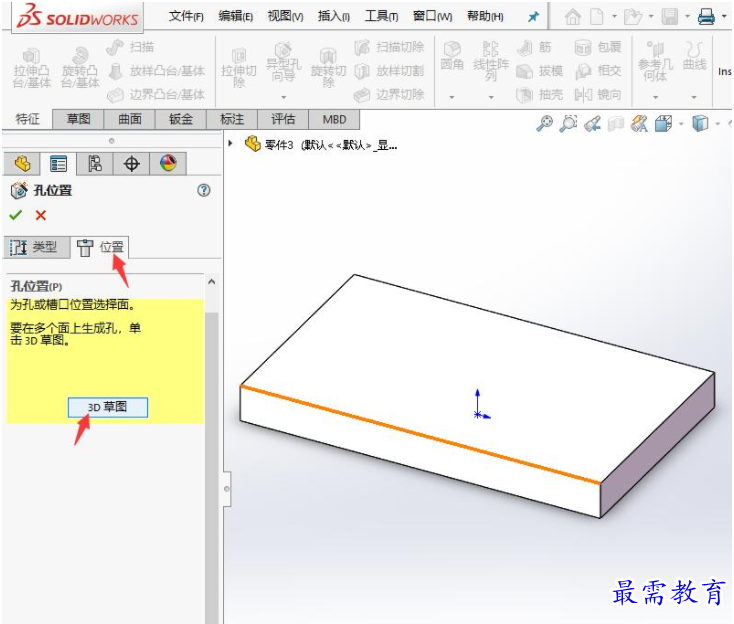Click the Print icon in title toolbar
This screenshot has height=624, width=734.
pyautogui.click(x=706, y=17)
